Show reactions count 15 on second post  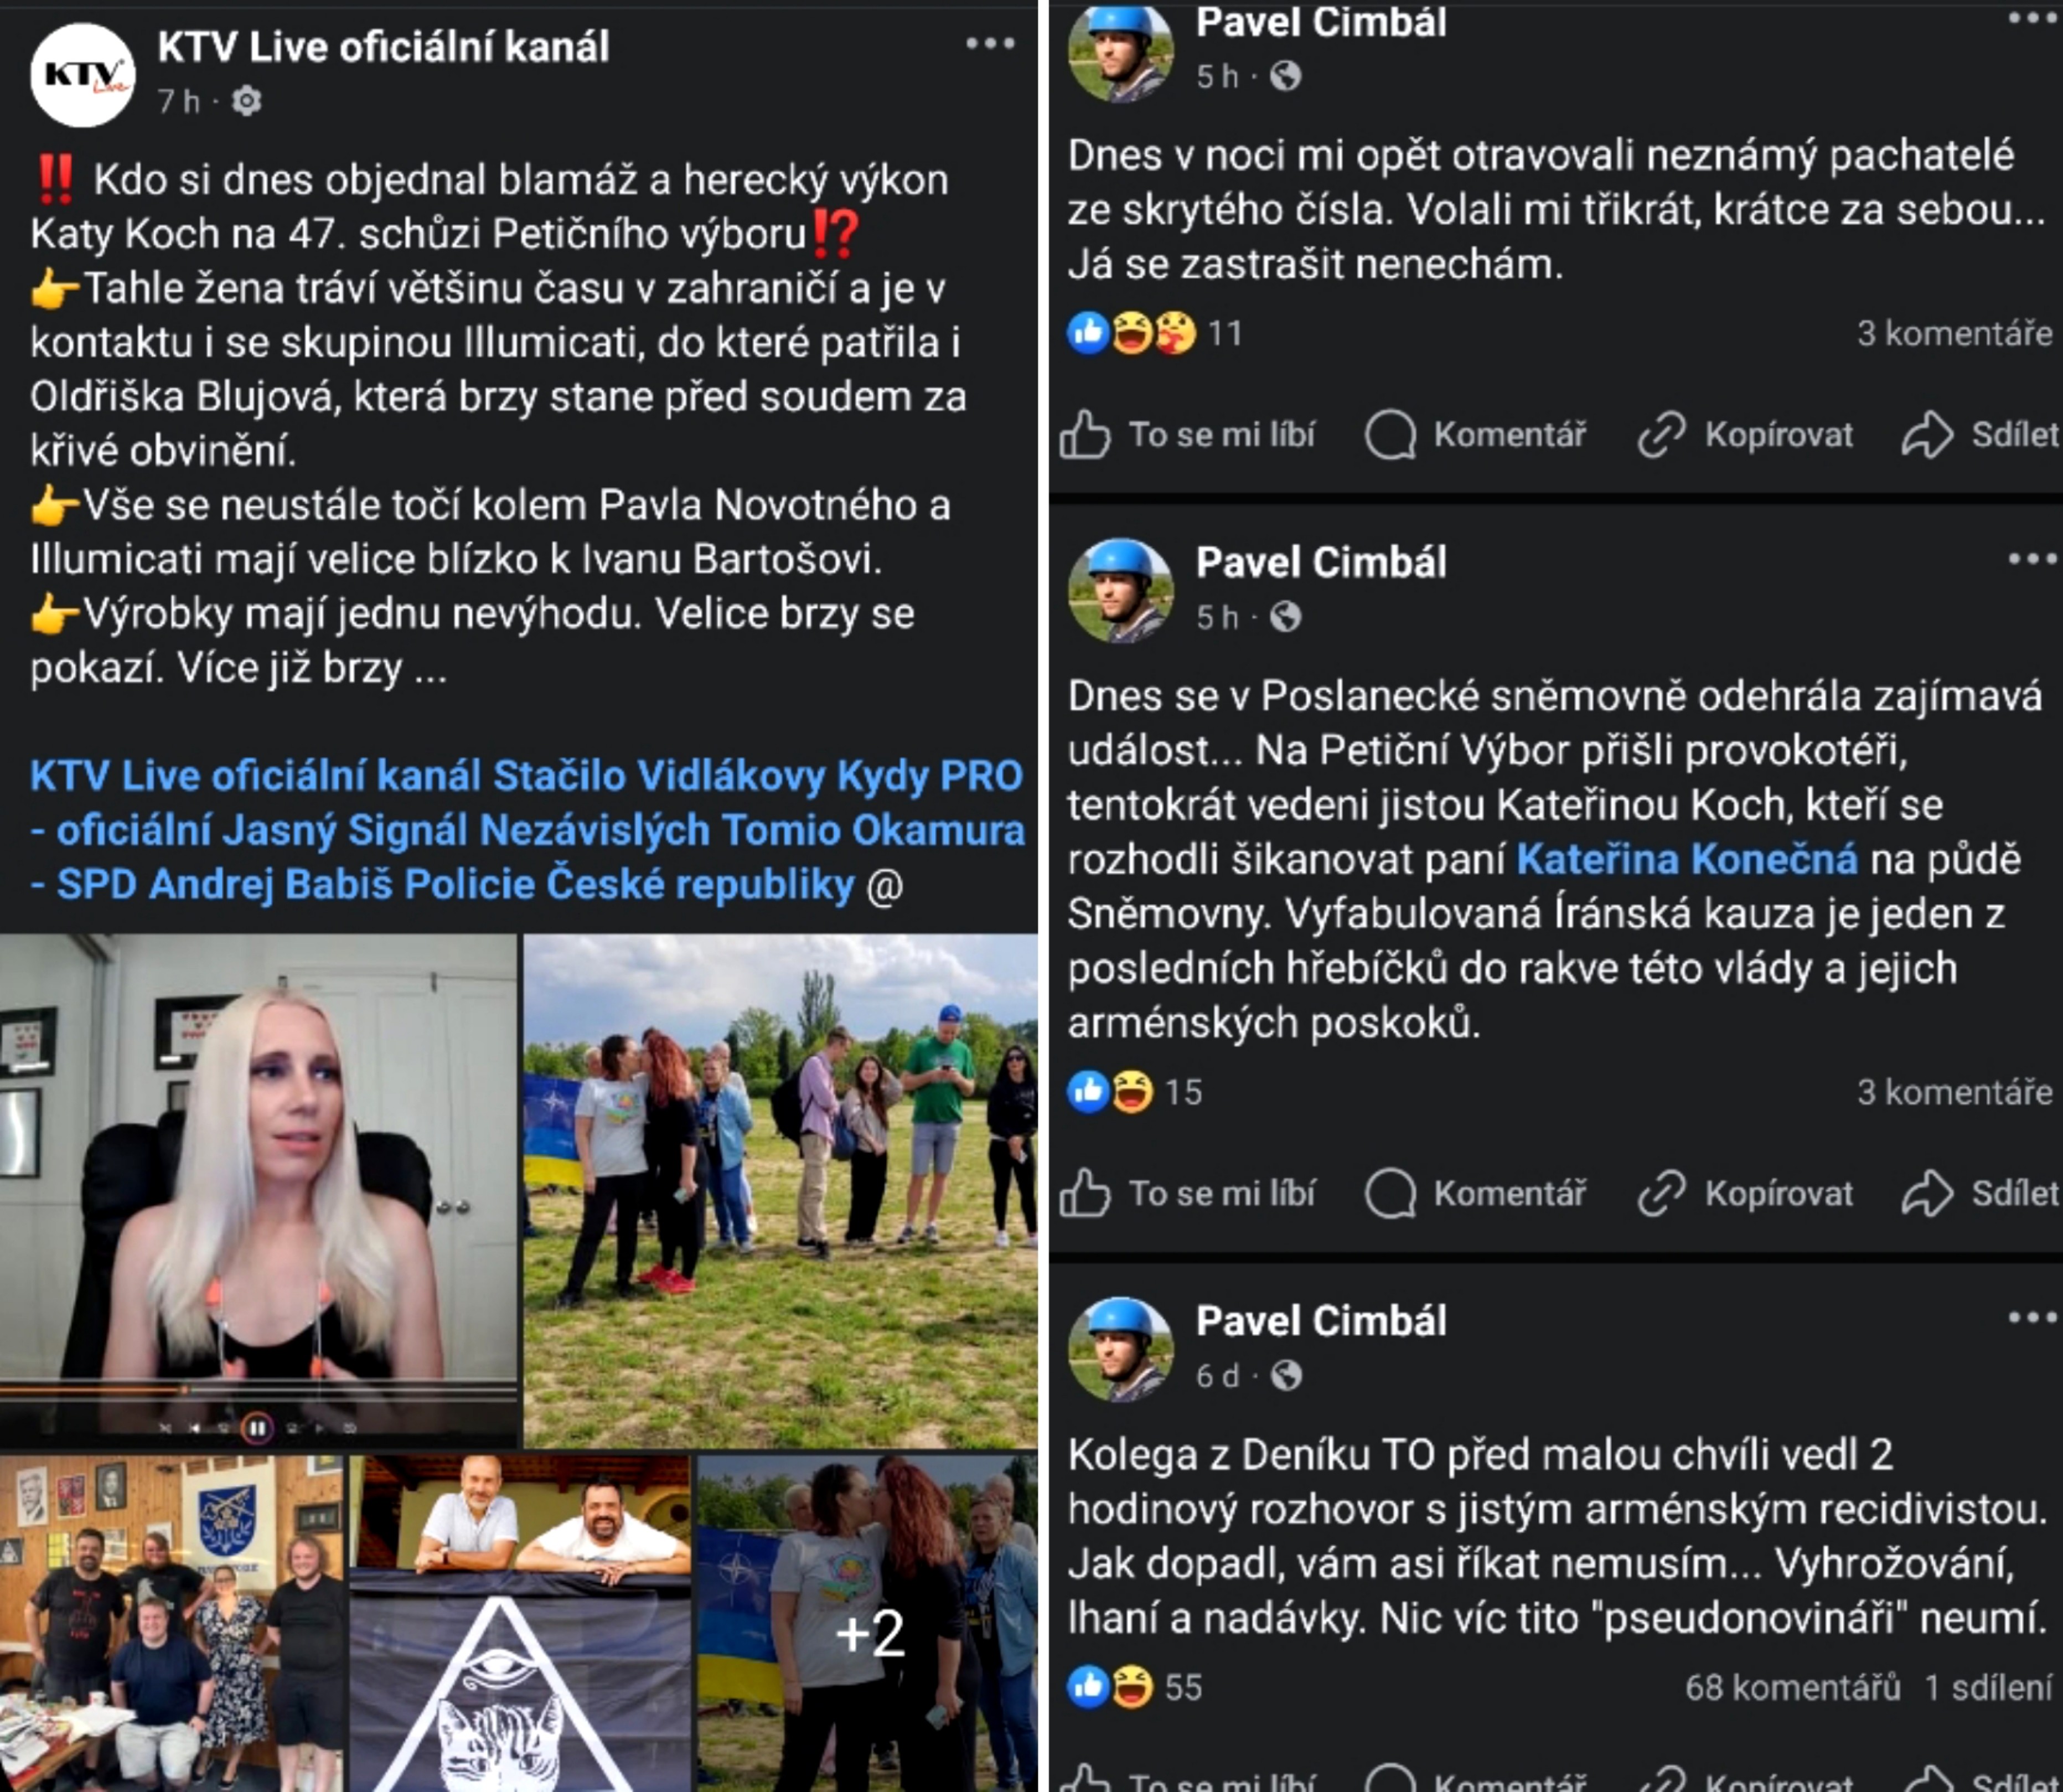point(1183,1091)
